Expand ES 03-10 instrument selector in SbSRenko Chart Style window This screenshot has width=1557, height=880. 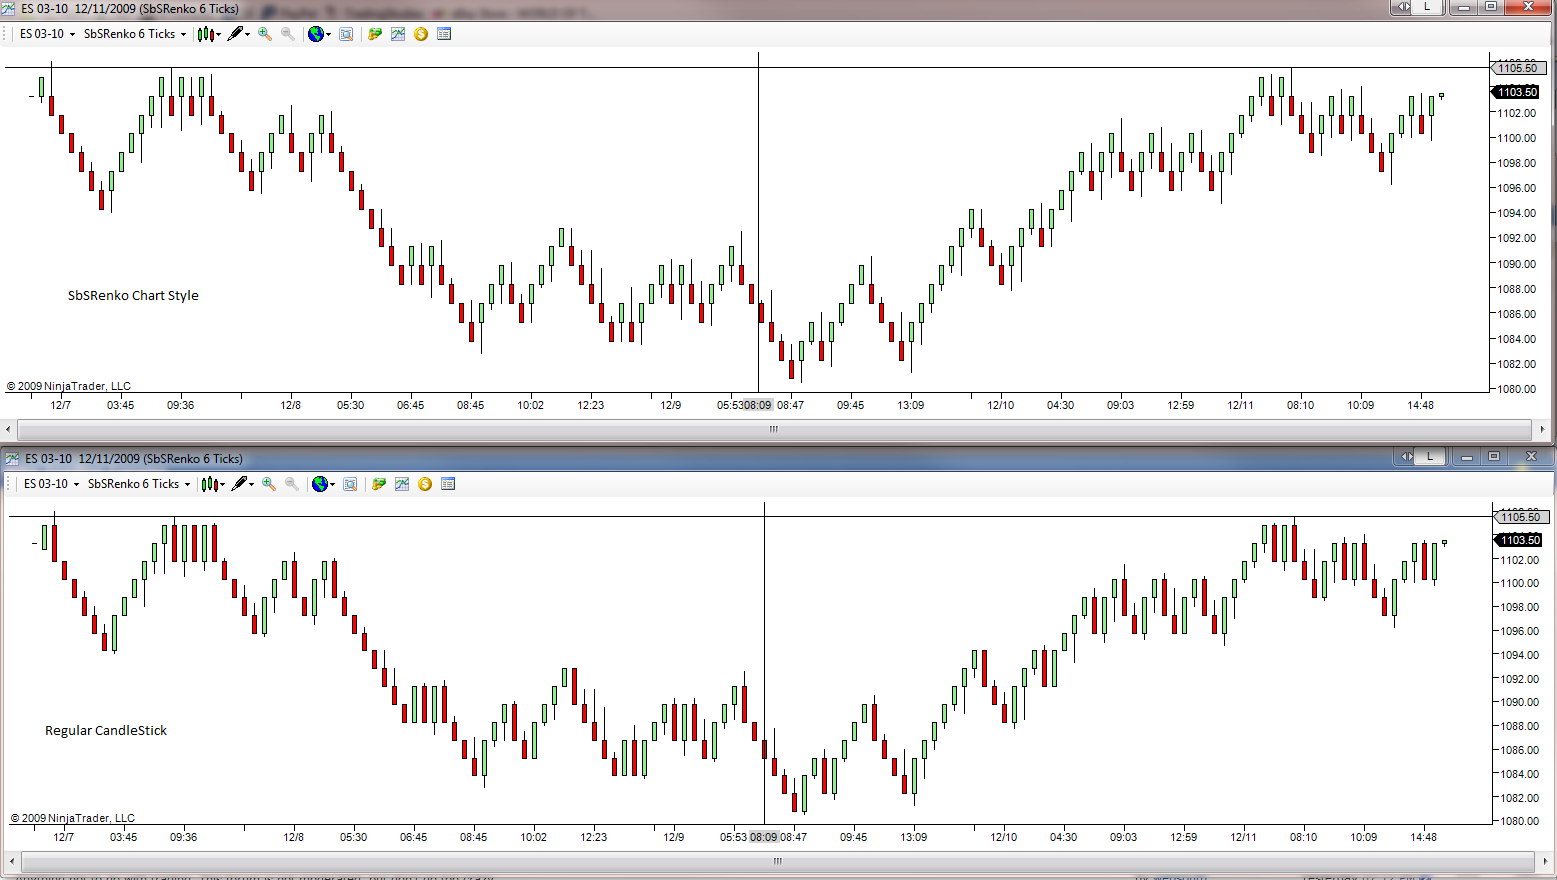(x=48, y=34)
